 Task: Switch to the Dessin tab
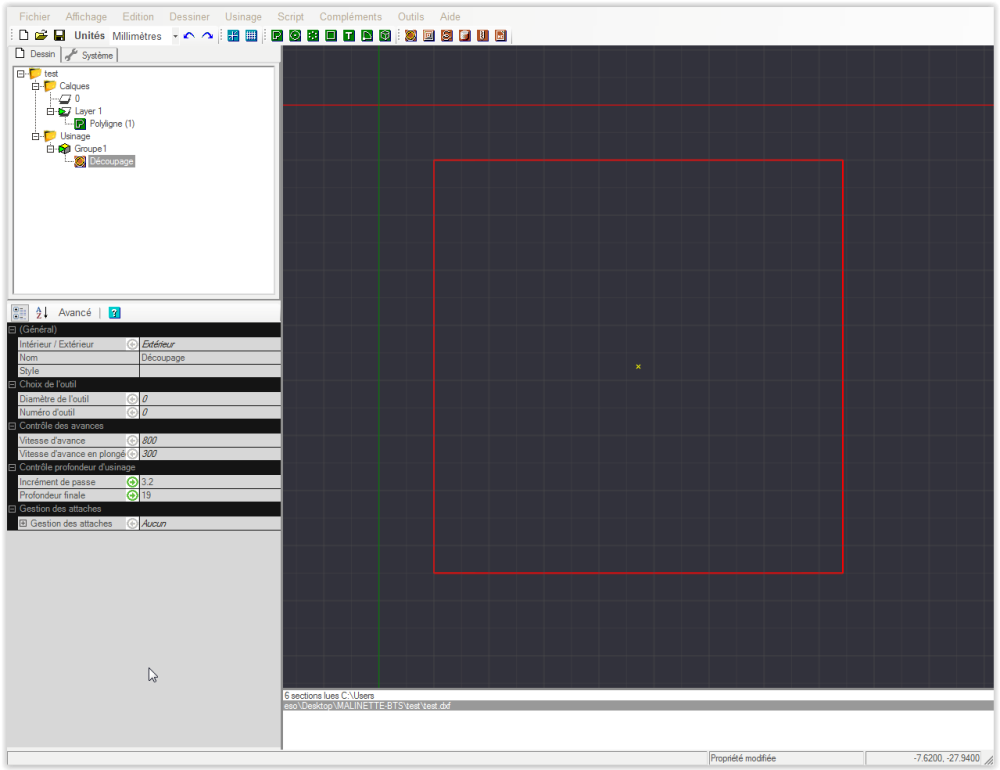pos(36,54)
